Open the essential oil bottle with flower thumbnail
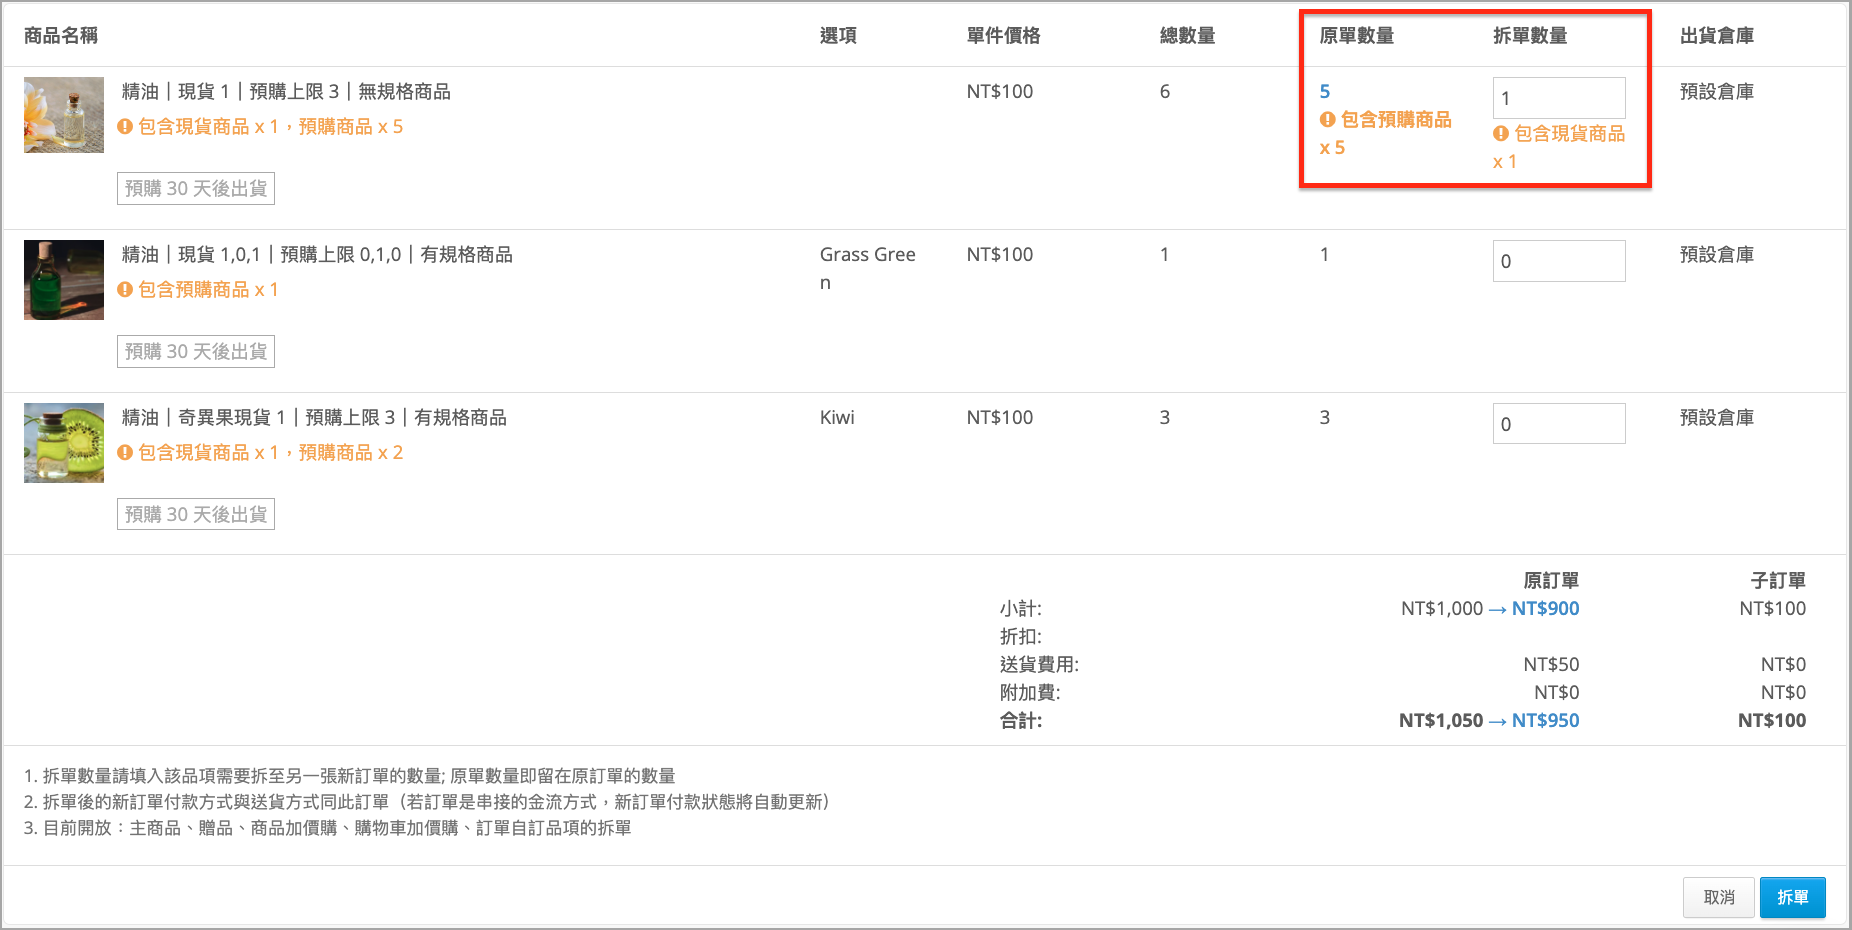This screenshot has width=1852, height=930. pos(64,115)
